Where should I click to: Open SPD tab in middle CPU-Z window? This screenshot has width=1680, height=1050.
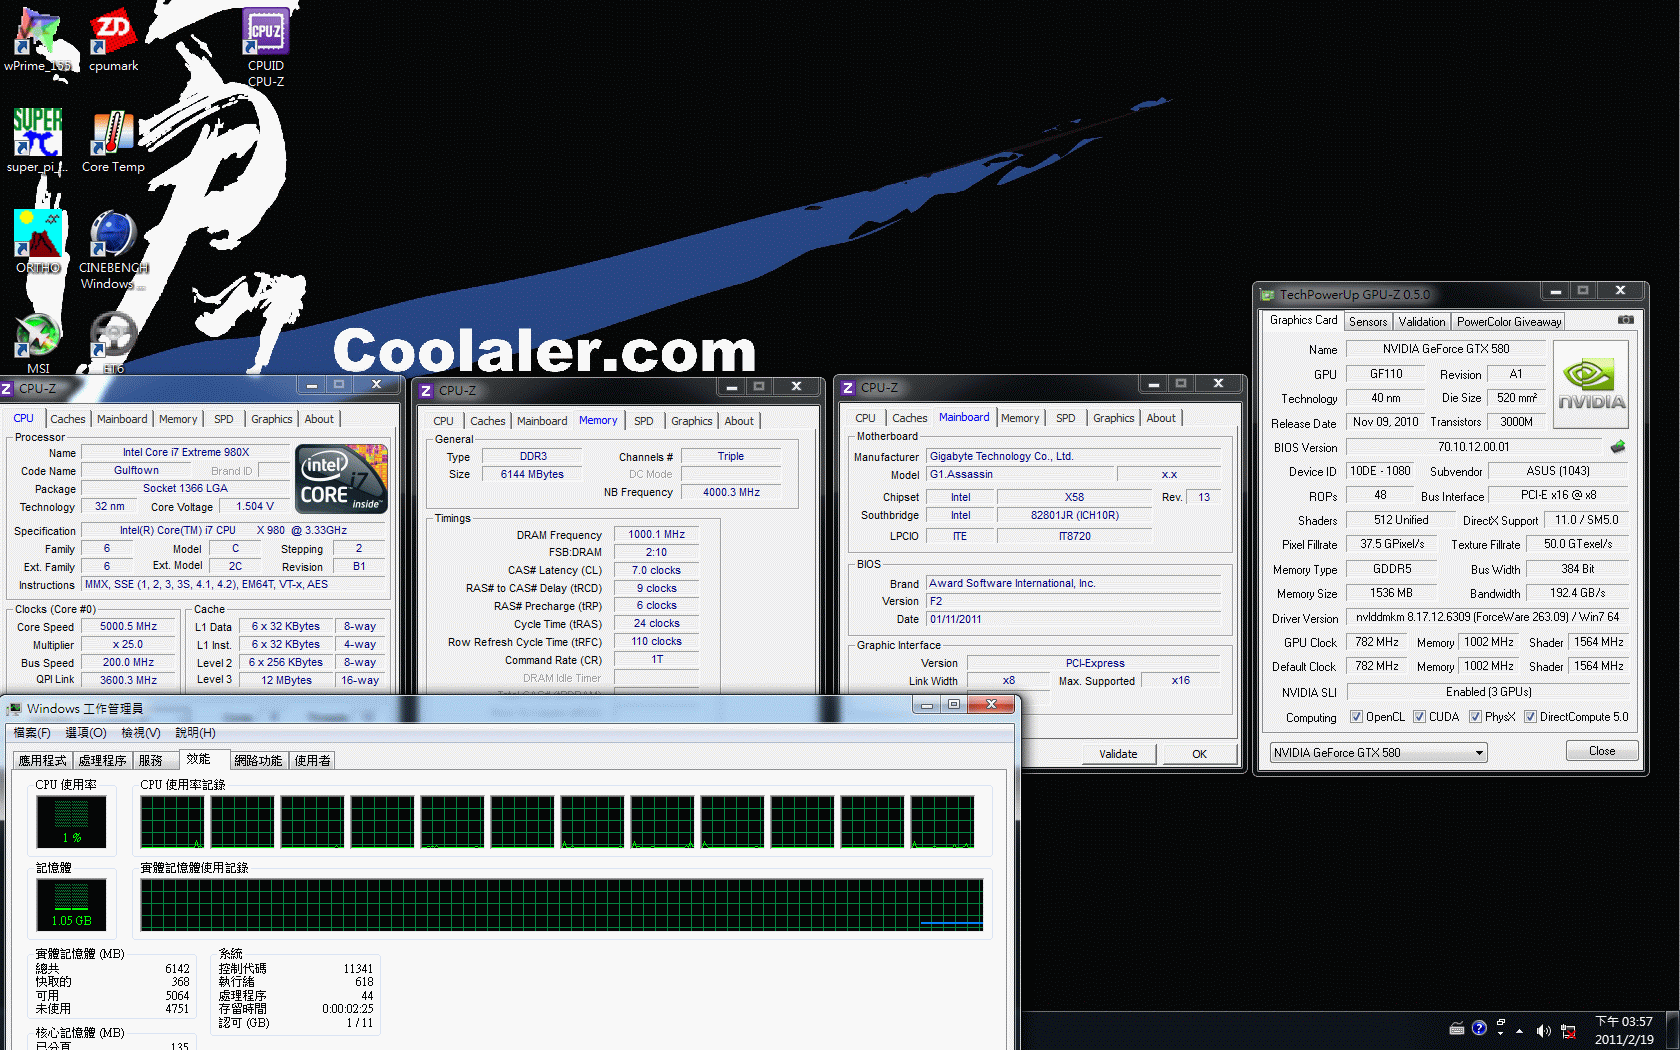pyautogui.click(x=644, y=421)
